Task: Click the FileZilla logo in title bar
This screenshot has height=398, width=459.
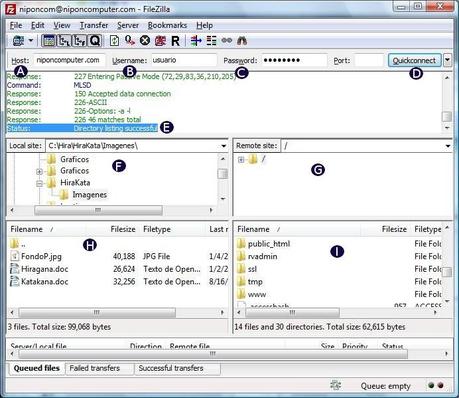Action: click(11, 9)
